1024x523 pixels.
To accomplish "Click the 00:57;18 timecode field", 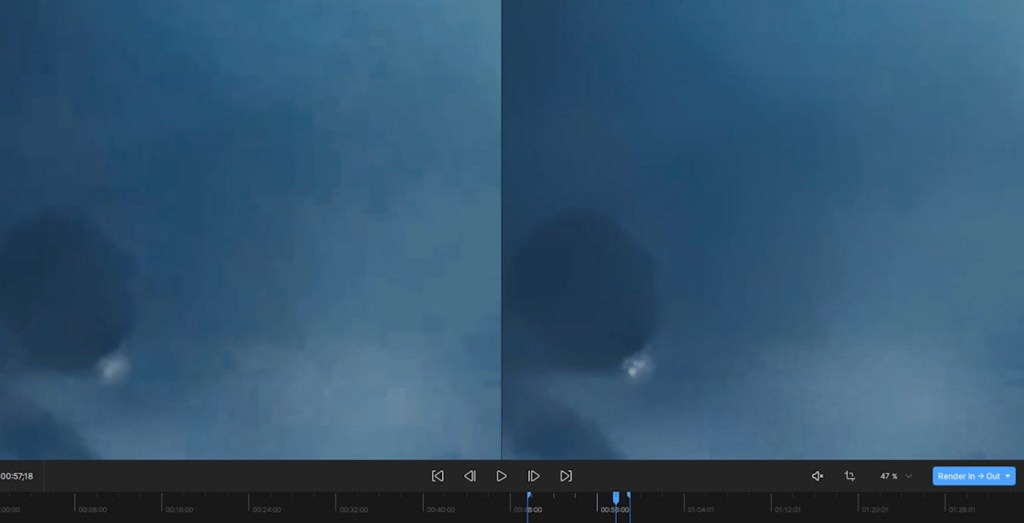I will 17,476.
